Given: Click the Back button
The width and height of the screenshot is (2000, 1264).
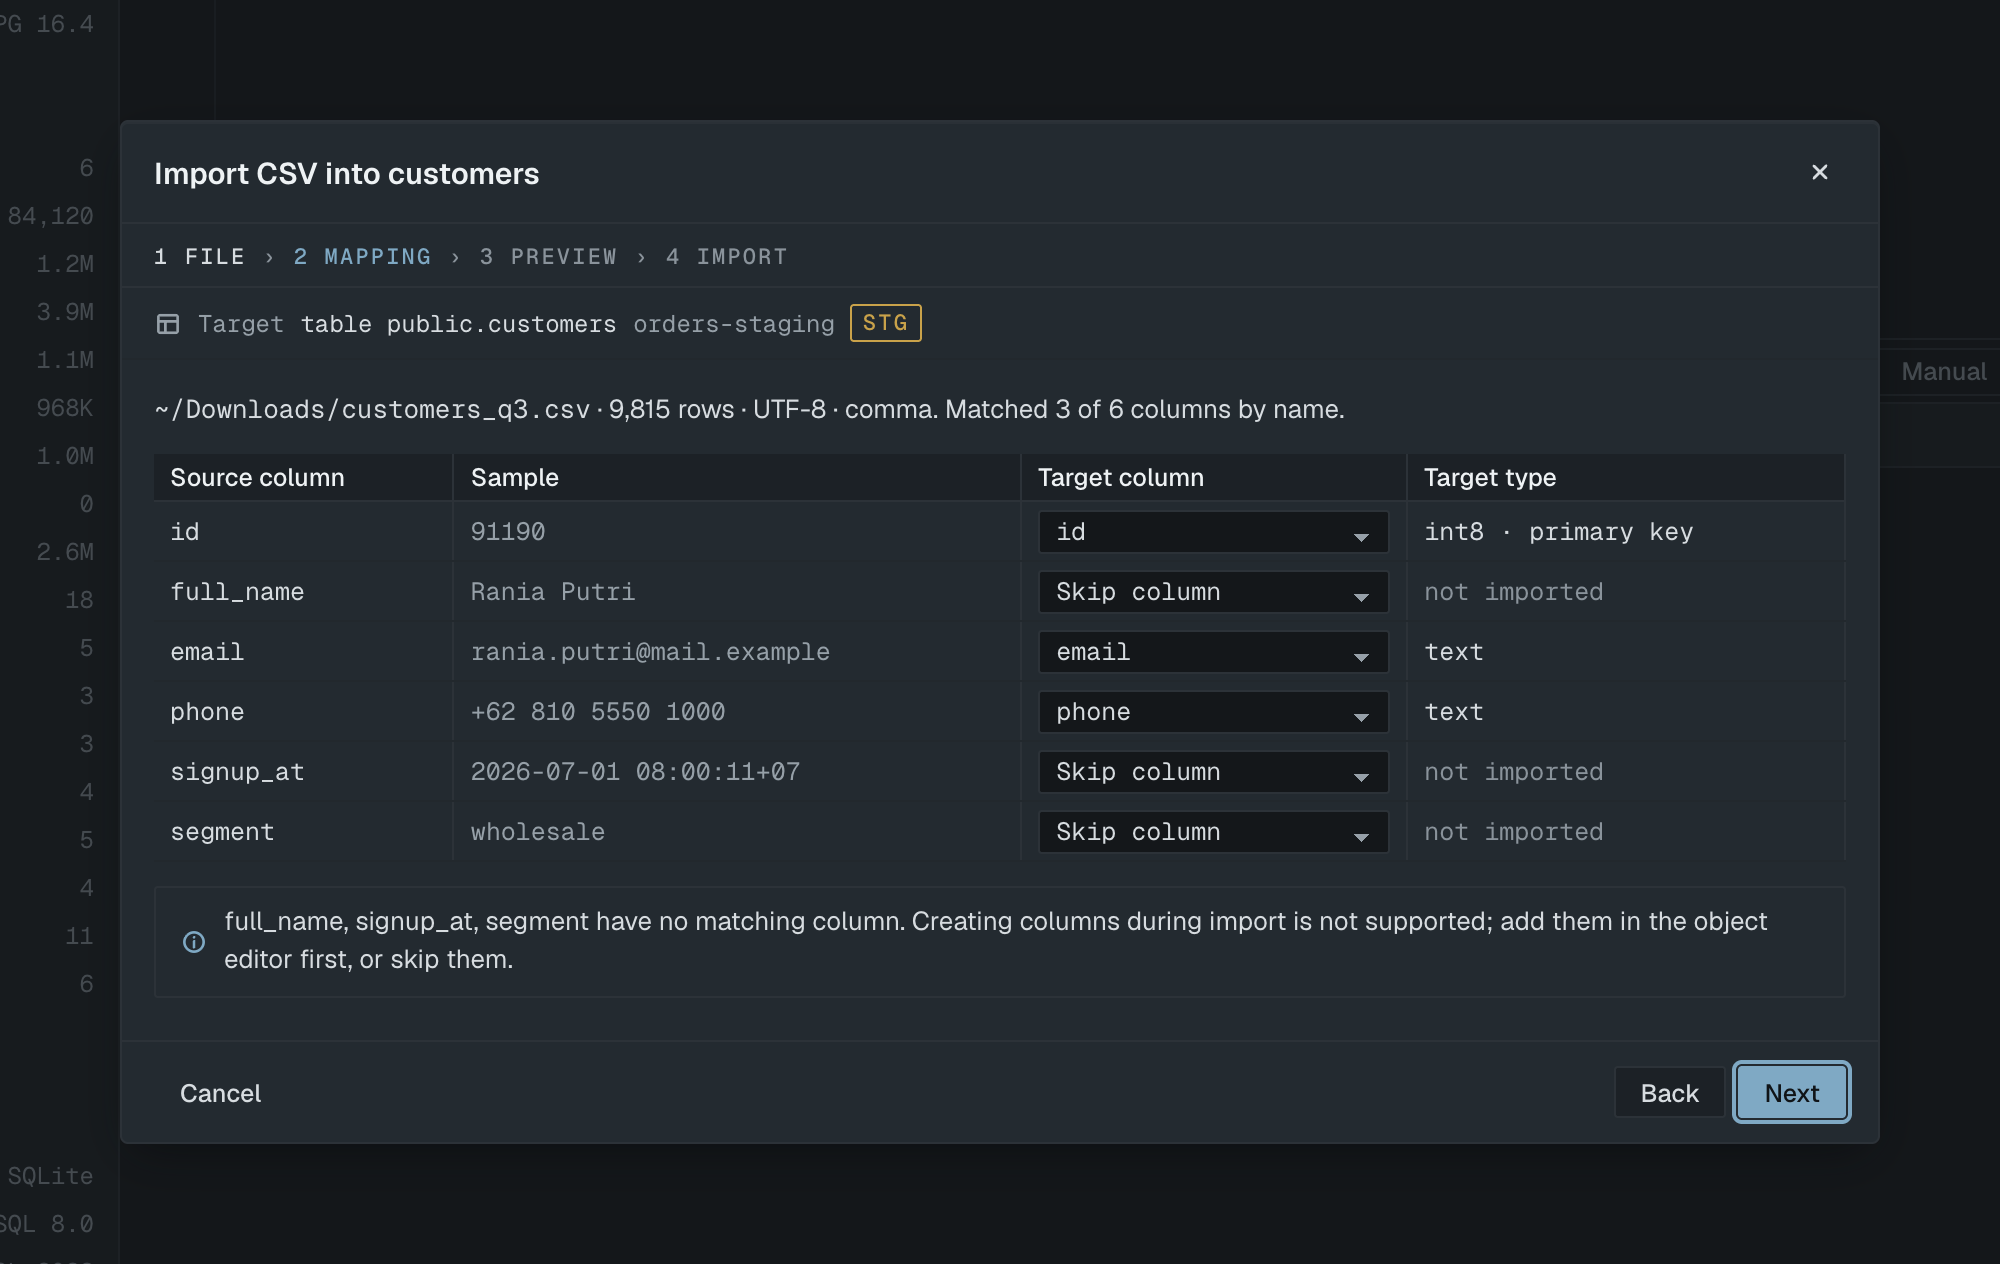Looking at the screenshot, I should pos(1669,1093).
